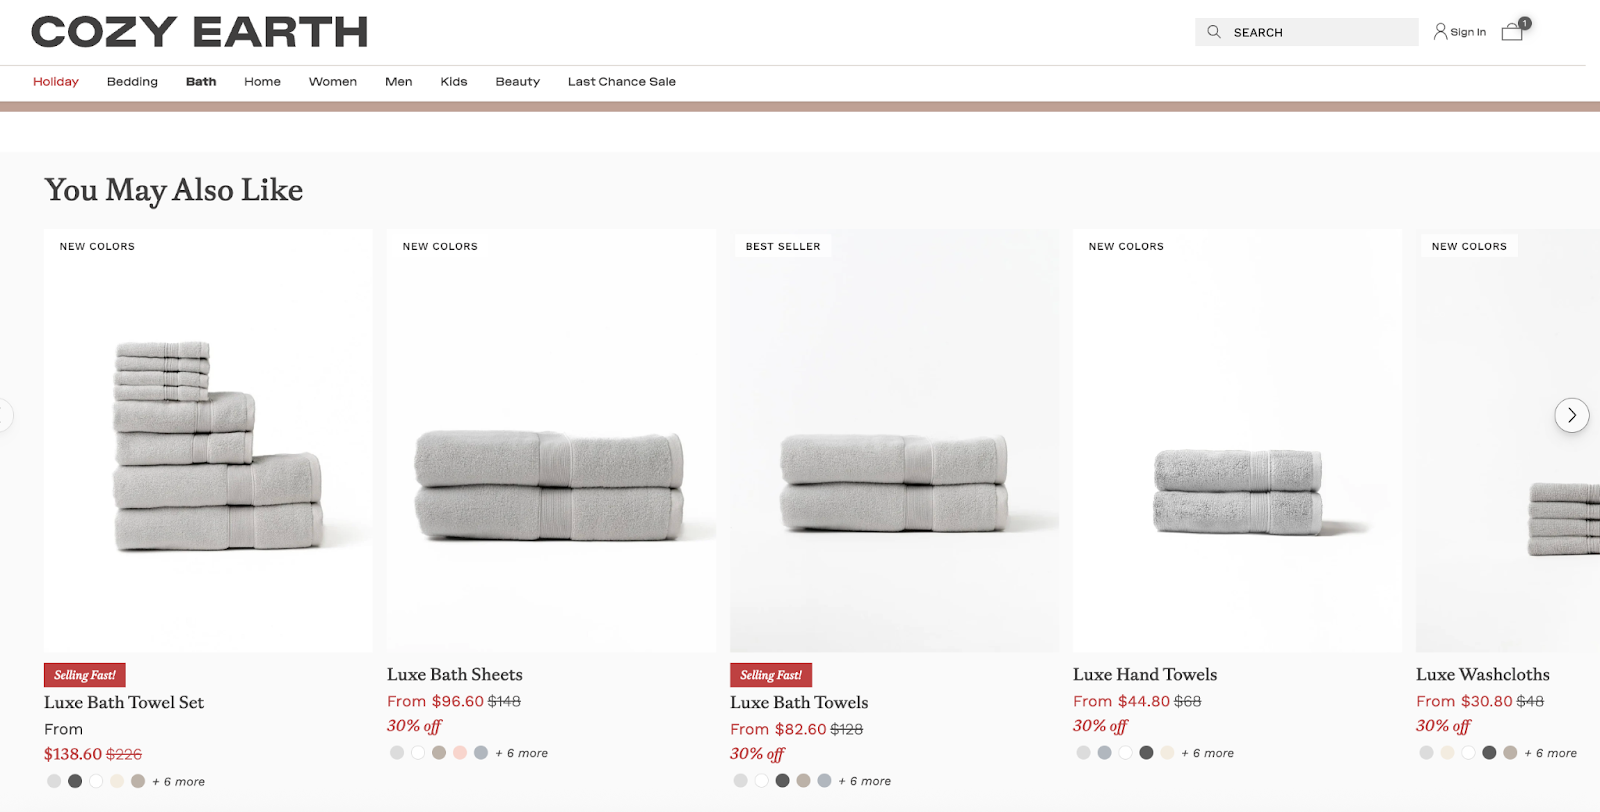1600x812 pixels.
Task: Click the Sign In user icon
Action: (1440, 32)
